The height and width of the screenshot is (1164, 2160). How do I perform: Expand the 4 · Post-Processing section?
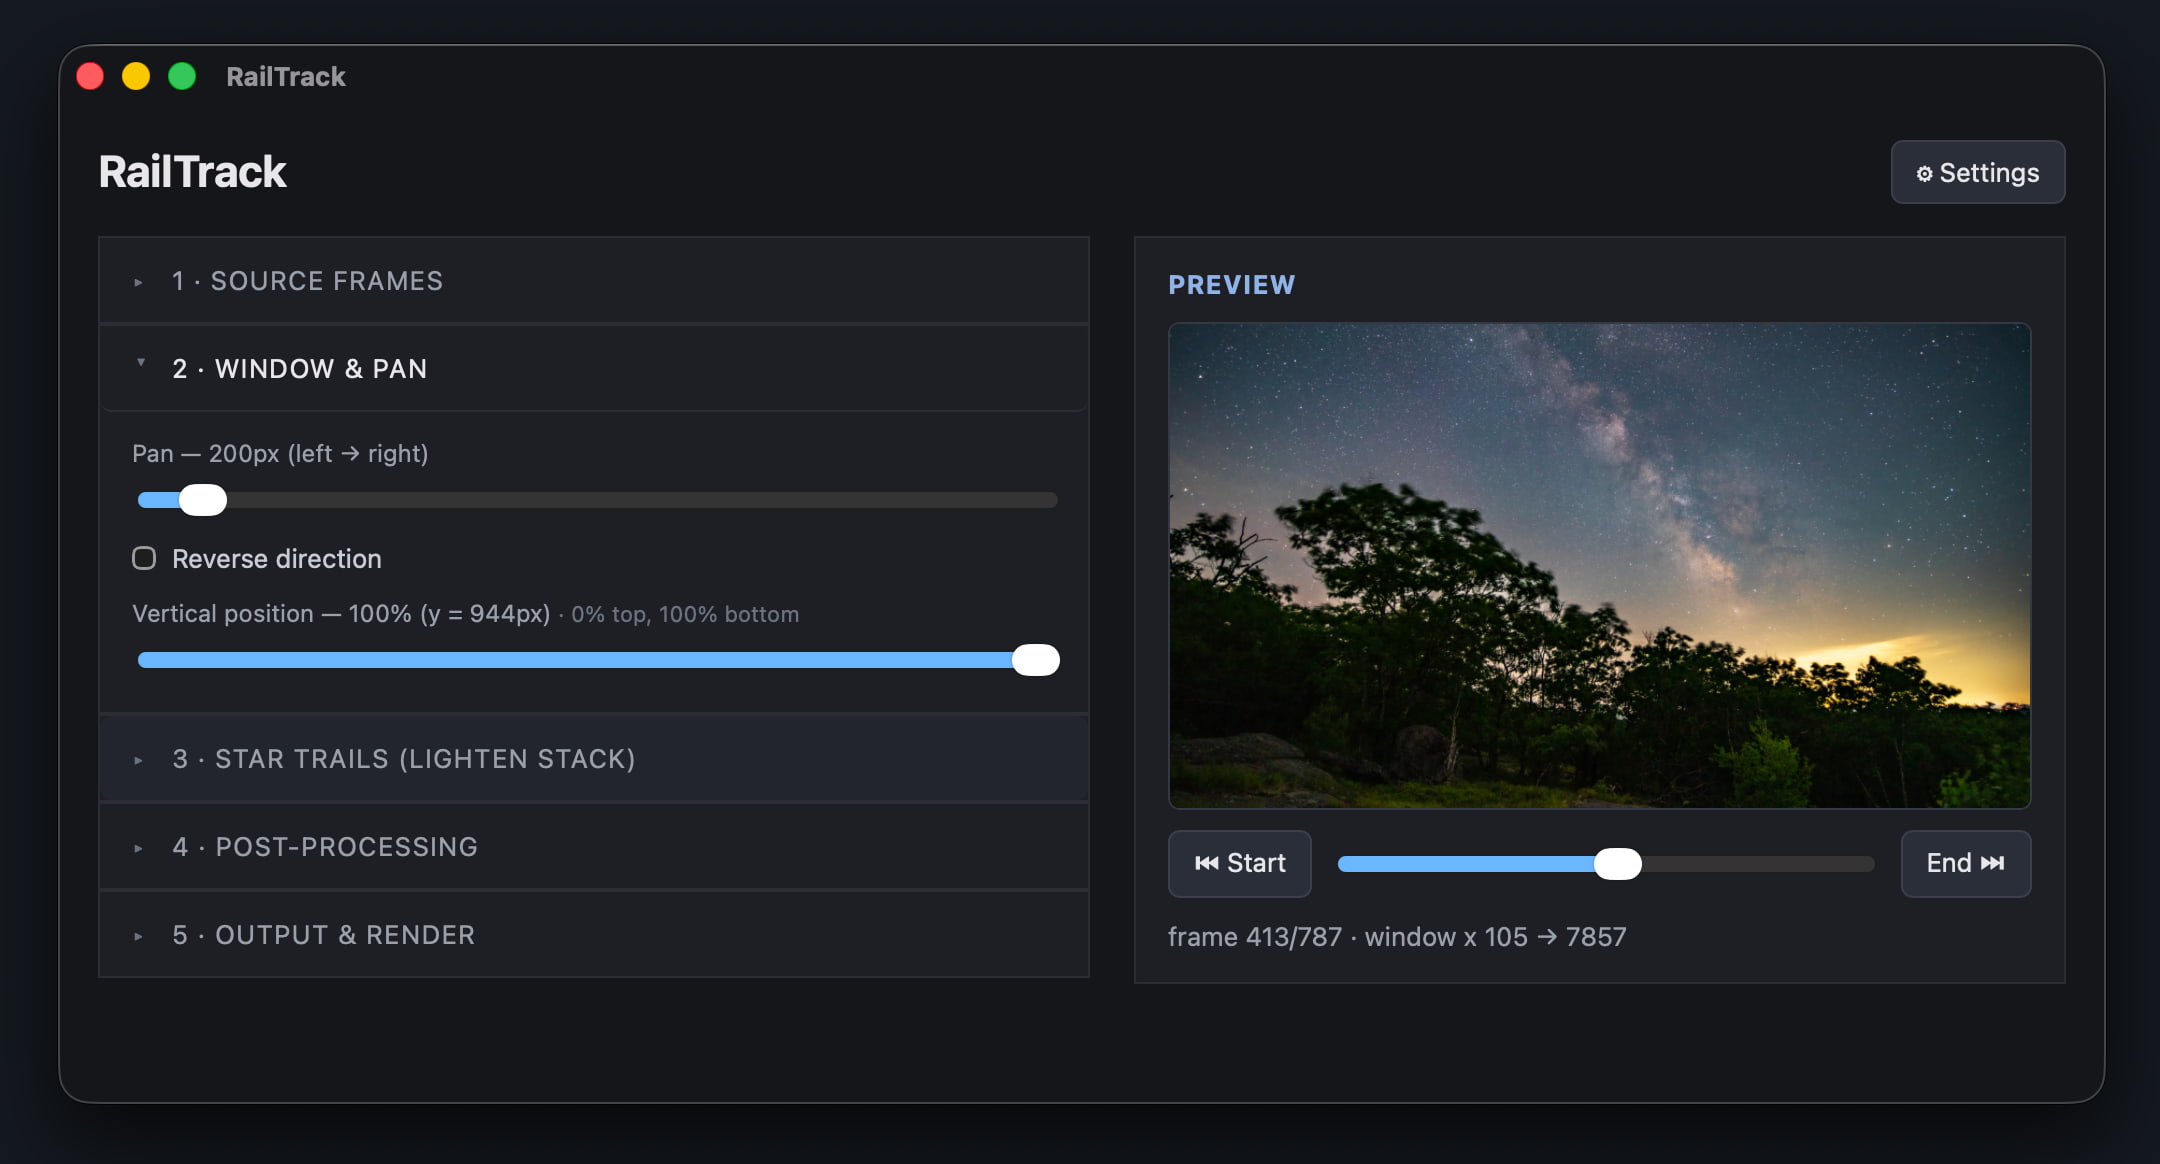594,847
